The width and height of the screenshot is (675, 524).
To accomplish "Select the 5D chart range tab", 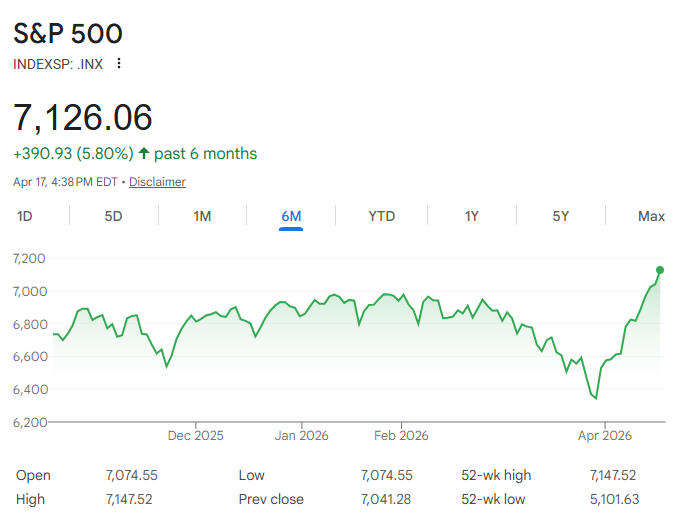I will pos(114,216).
